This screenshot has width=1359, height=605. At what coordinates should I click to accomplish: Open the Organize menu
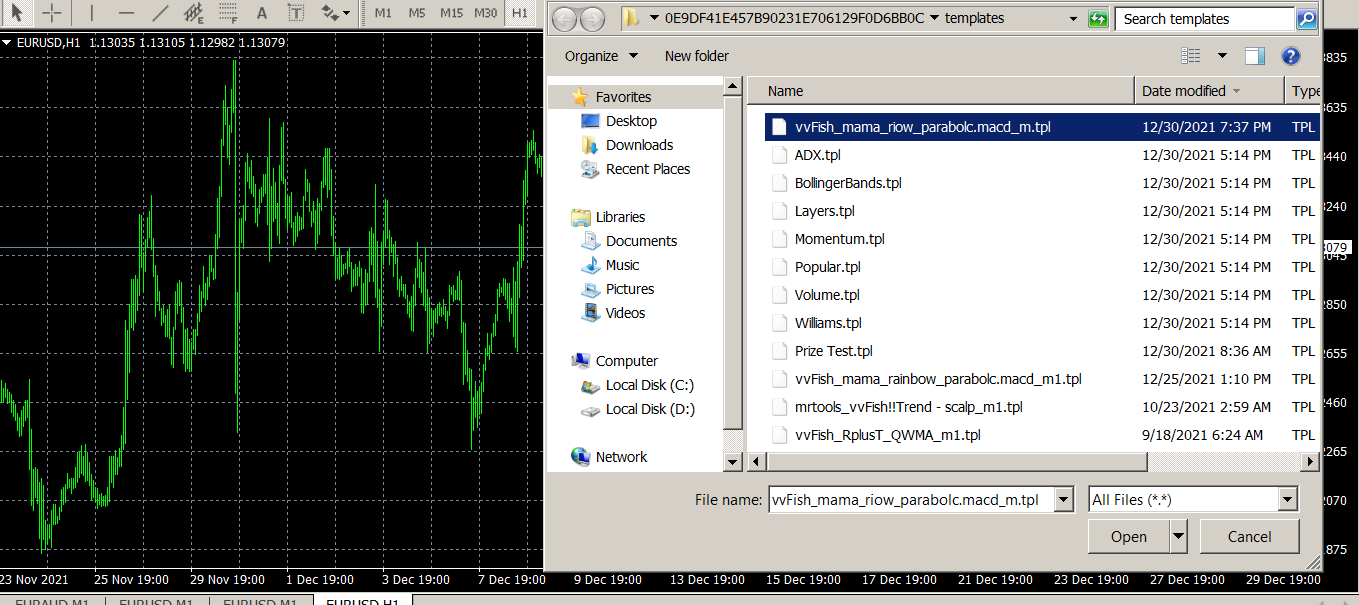click(x=601, y=56)
